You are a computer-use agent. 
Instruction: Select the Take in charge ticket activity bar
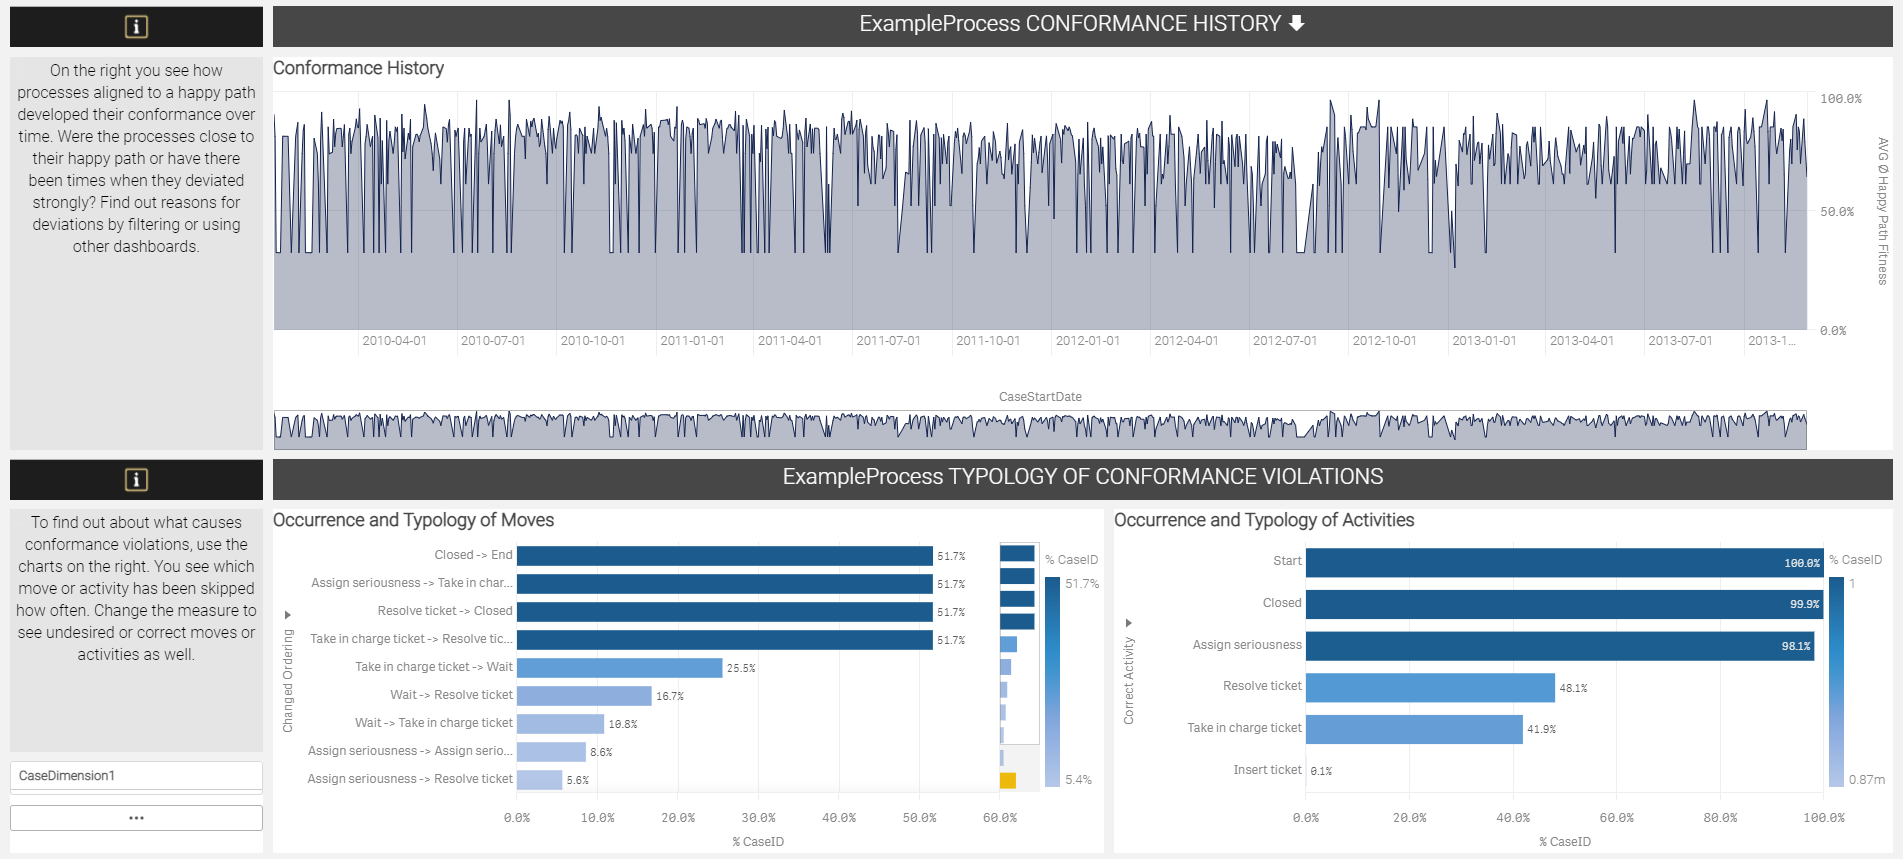coord(1414,729)
